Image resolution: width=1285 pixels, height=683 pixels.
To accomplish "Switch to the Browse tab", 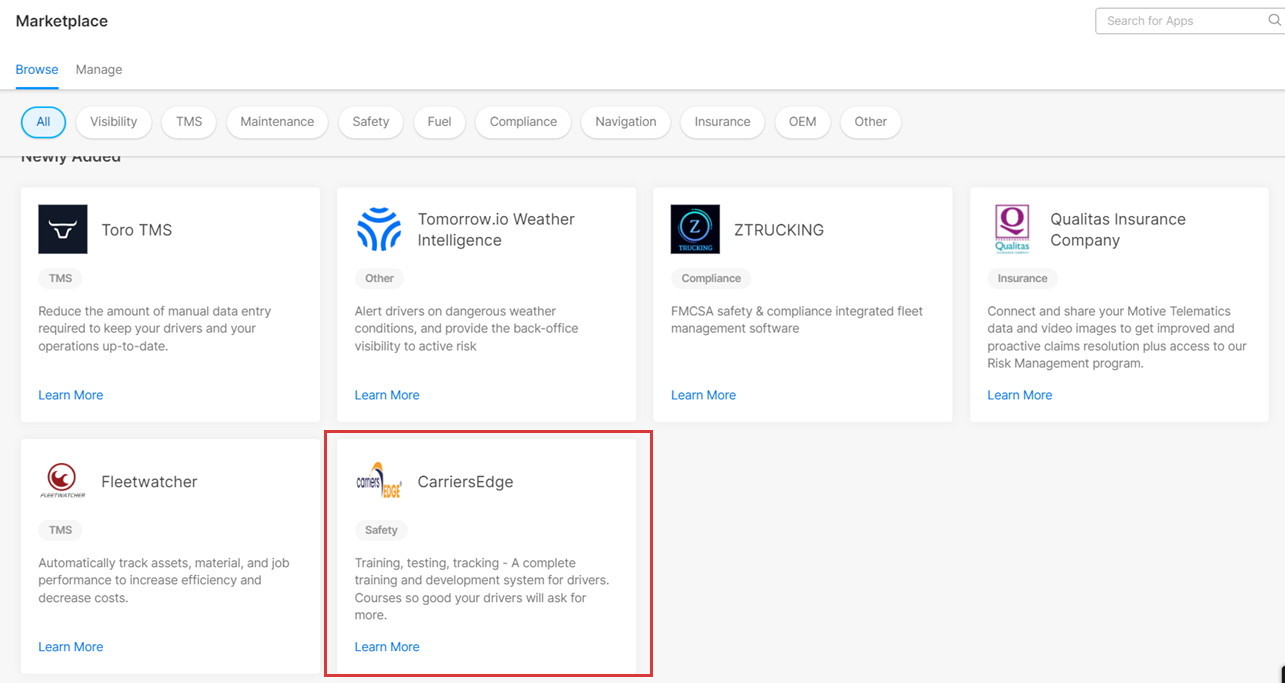I will pyautogui.click(x=37, y=70).
